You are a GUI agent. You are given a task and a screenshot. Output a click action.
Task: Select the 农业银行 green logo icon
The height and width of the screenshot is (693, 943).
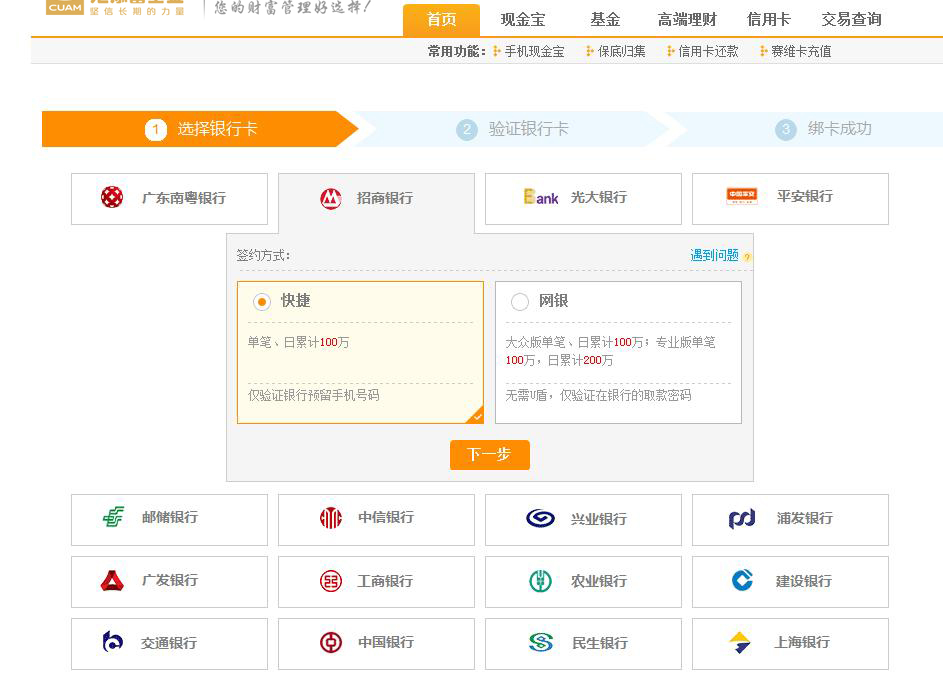pyautogui.click(x=540, y=581)
